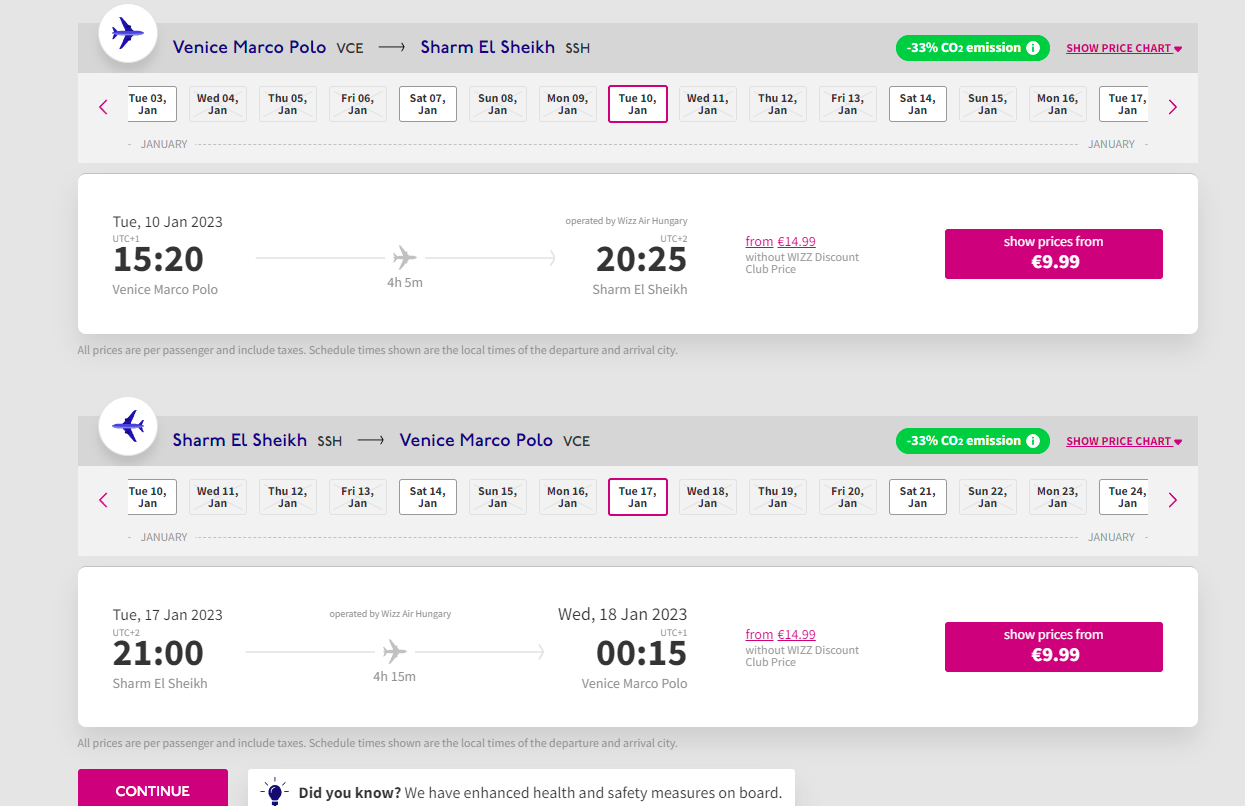Screen dimensions: 1245x806
Task: Expand outbound flight Show Price Chart
Action: 1124,48
